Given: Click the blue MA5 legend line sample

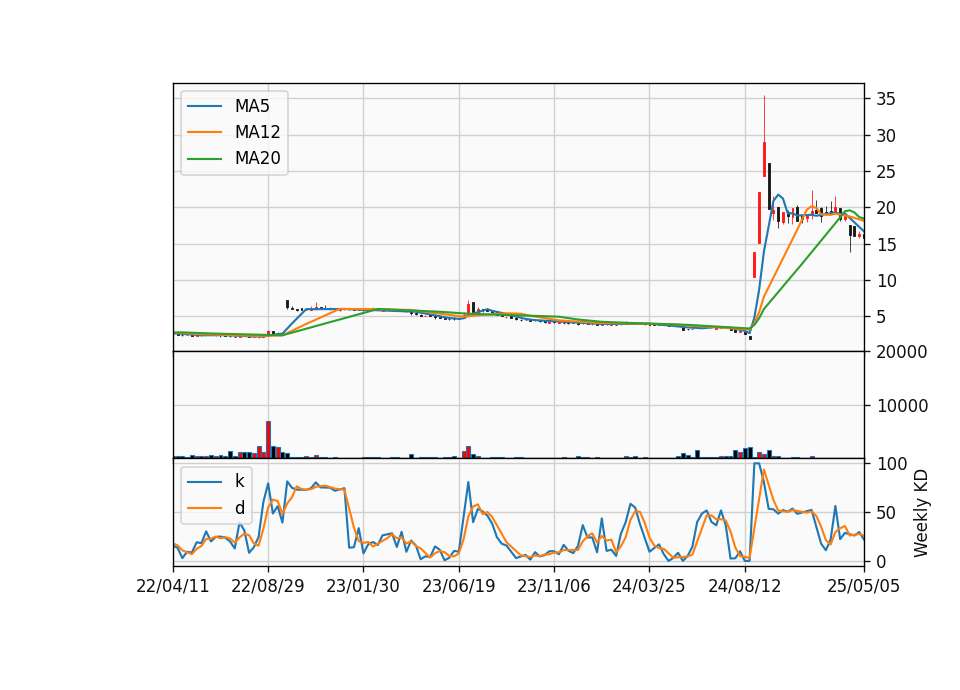Looking at the screenshot, I should tap(204, 107).
